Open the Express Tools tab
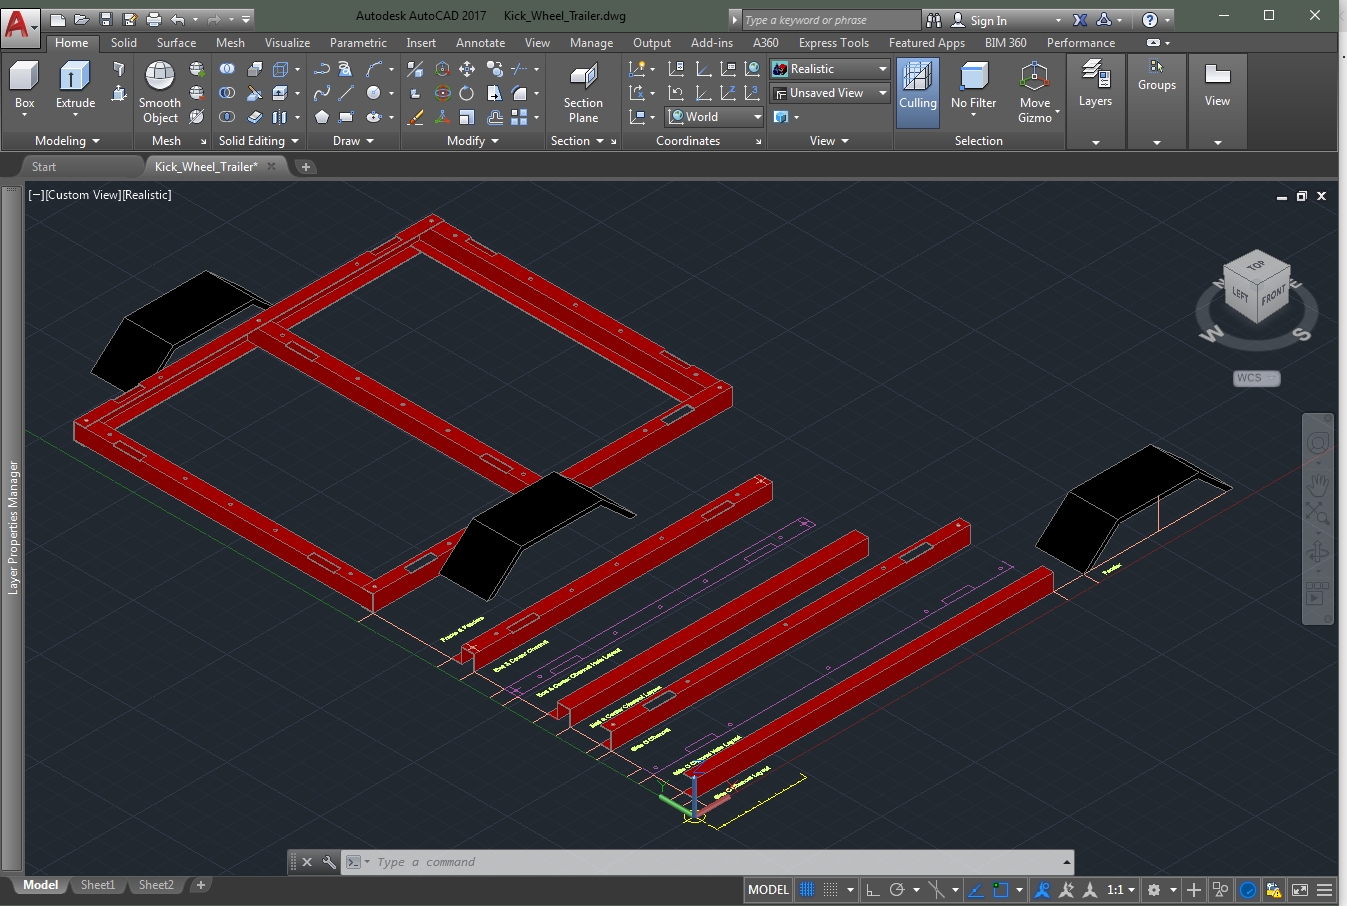1347x906 pixels. coord(833,43)
